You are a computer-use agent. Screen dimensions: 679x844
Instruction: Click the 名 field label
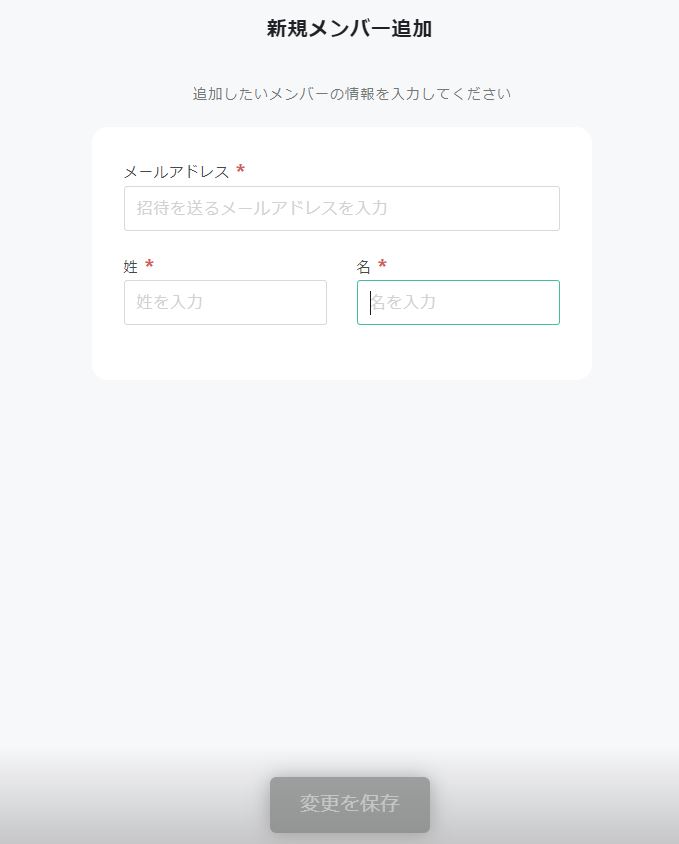[363, 267]
